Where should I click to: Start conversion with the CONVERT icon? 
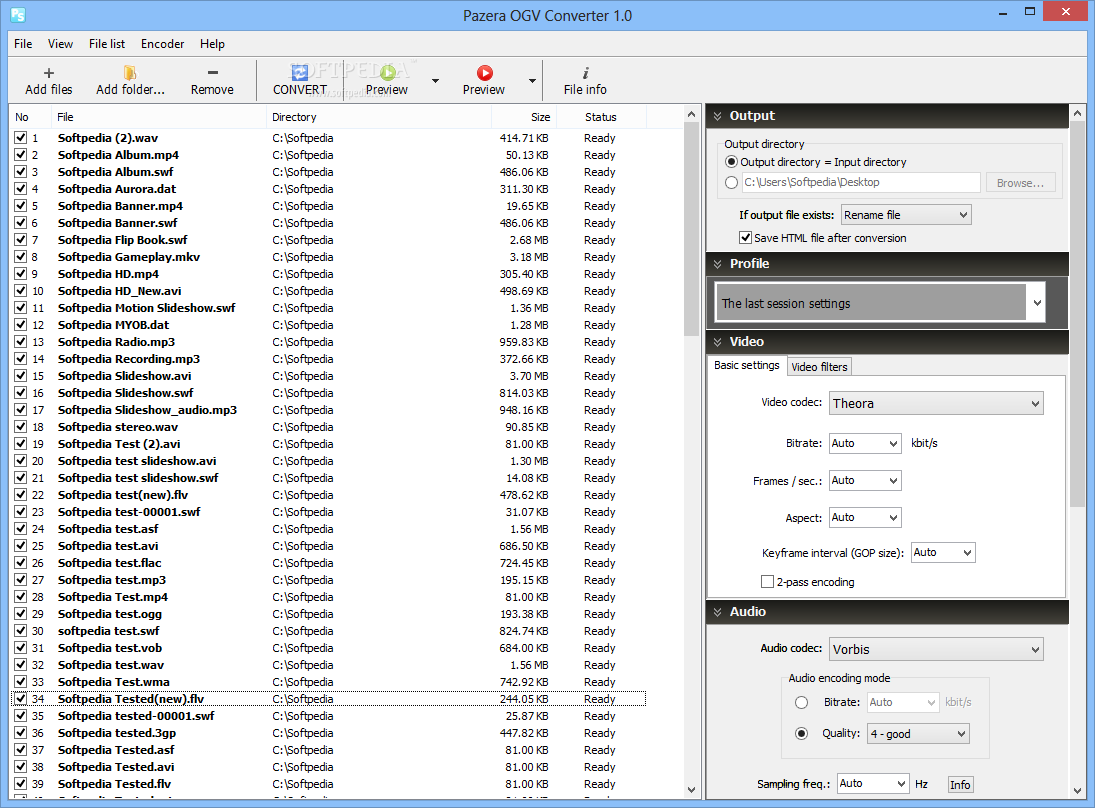coord(300,73)
